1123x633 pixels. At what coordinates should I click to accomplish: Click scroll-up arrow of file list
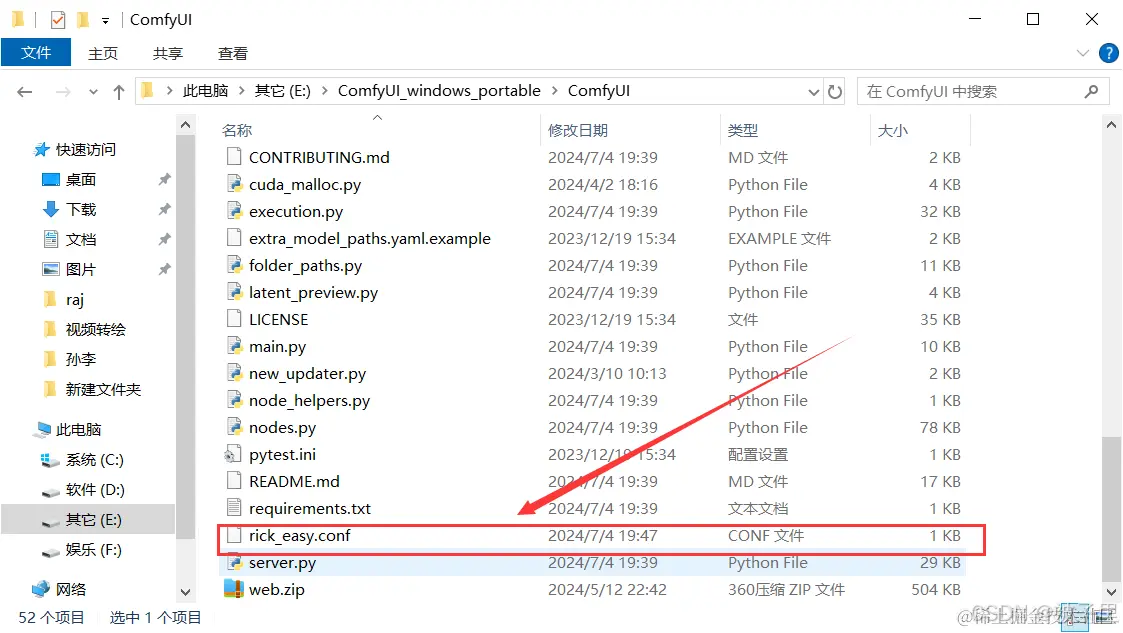point(1111,125)
